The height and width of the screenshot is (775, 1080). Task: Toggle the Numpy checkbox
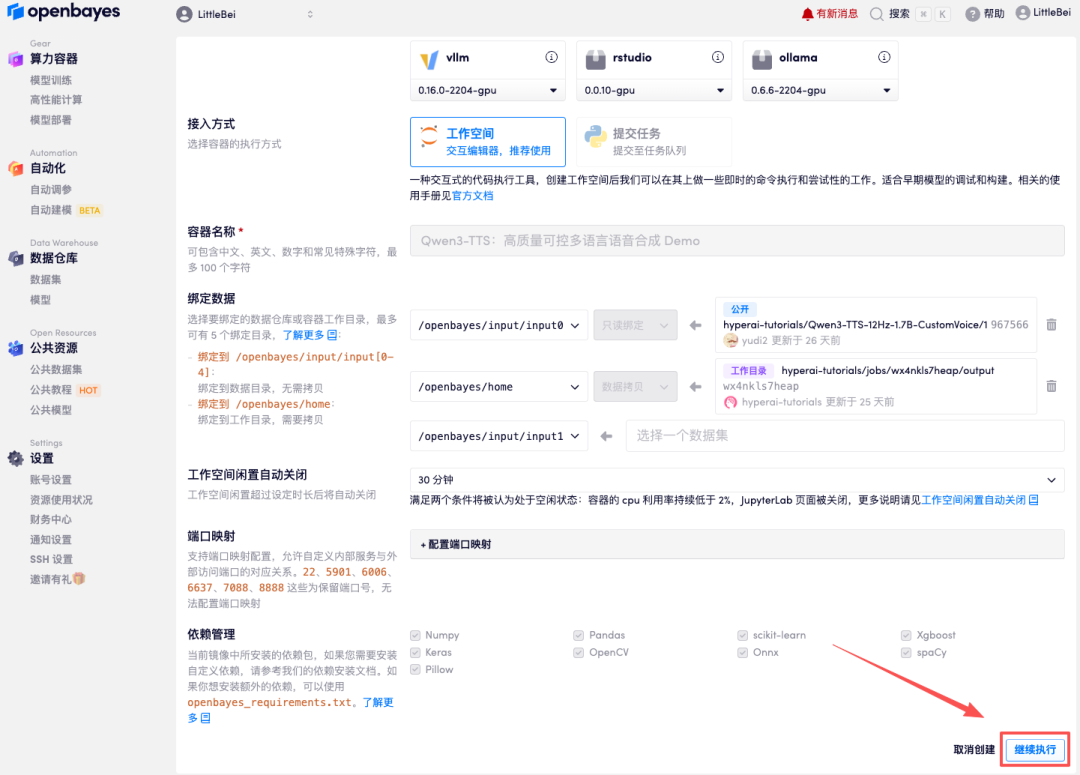[415, 635]
